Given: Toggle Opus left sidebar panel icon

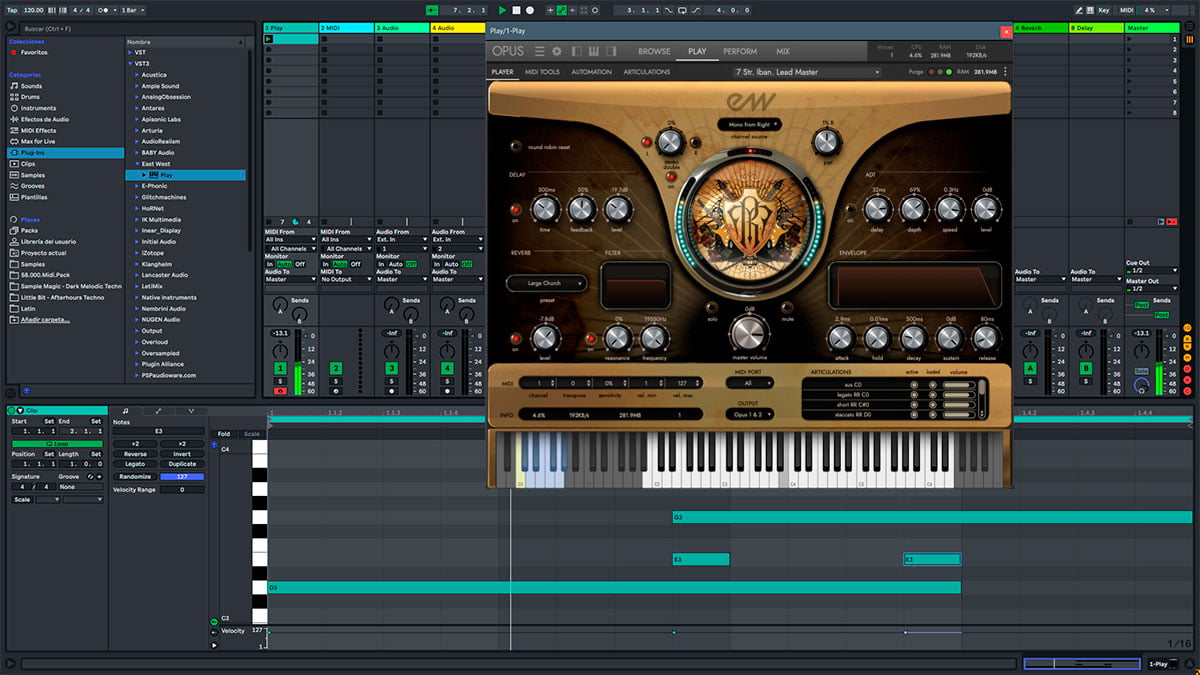Looking at the screenshot, I should click(x=576, y=51).
